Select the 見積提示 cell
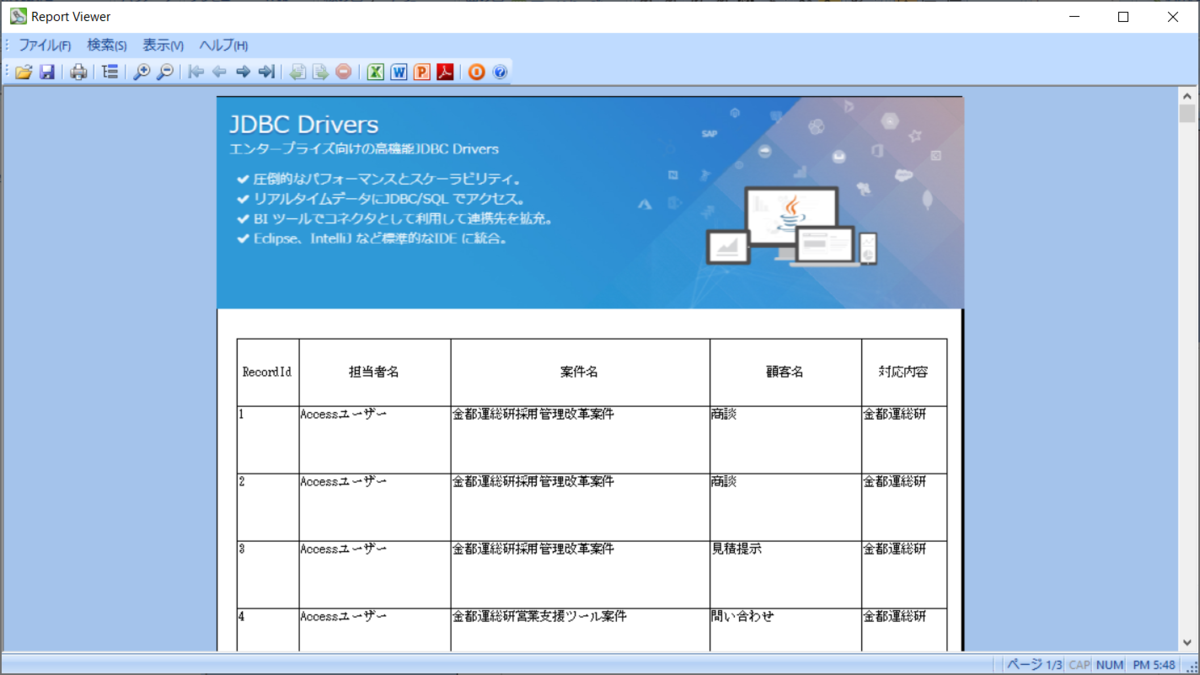Viewport: 1200px width, 675px height. pyautogui.click(x=785, y=574)
